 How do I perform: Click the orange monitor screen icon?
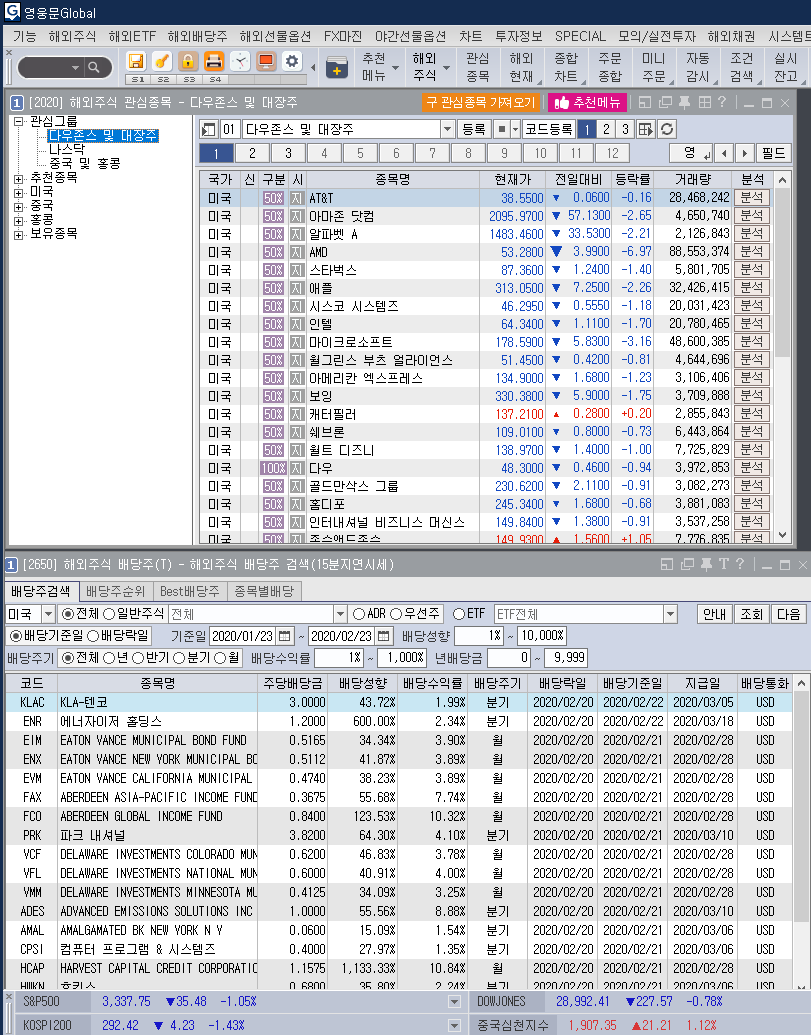point(266,62)
